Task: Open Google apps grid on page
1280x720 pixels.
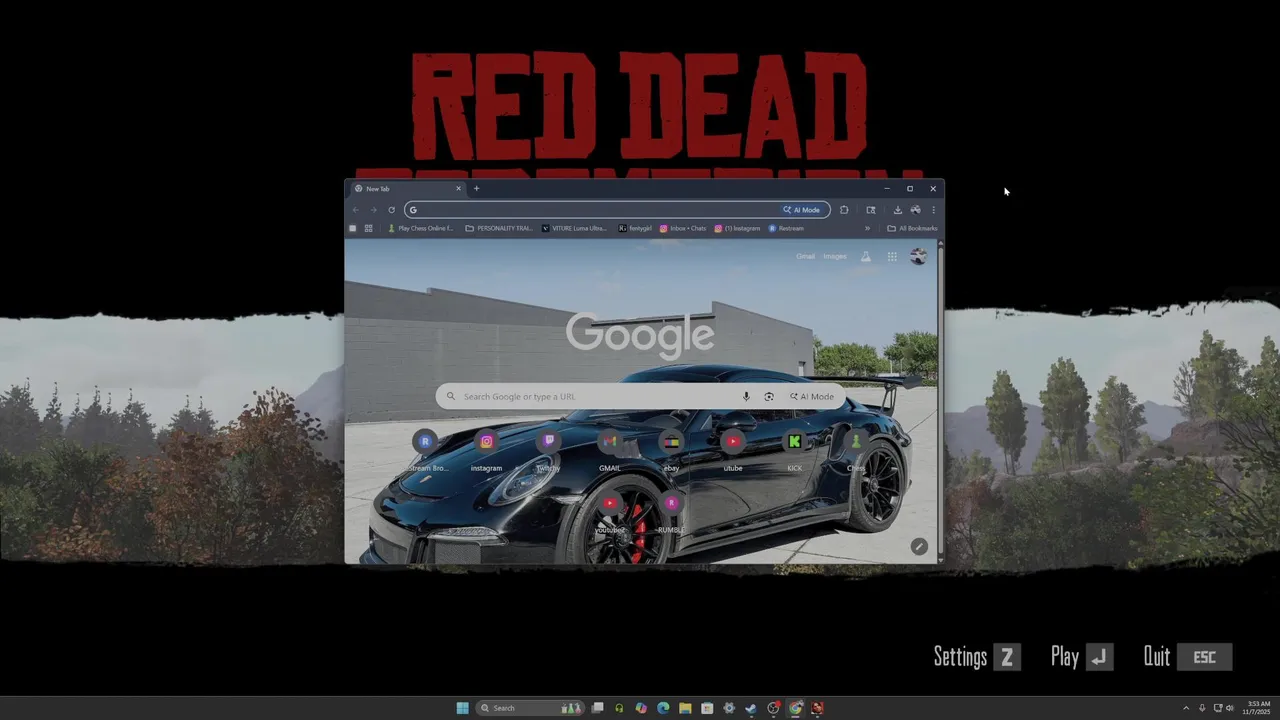Action: (x=892, y=257)
